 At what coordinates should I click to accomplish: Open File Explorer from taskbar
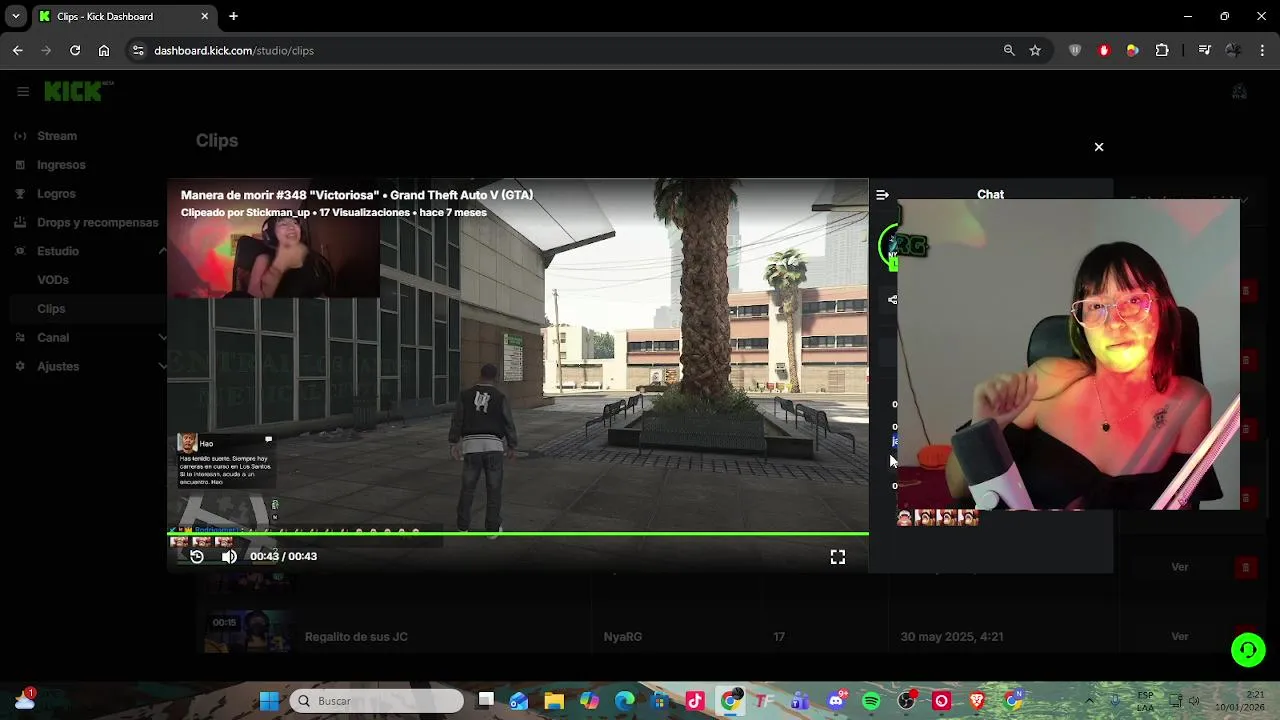point(554,701)
